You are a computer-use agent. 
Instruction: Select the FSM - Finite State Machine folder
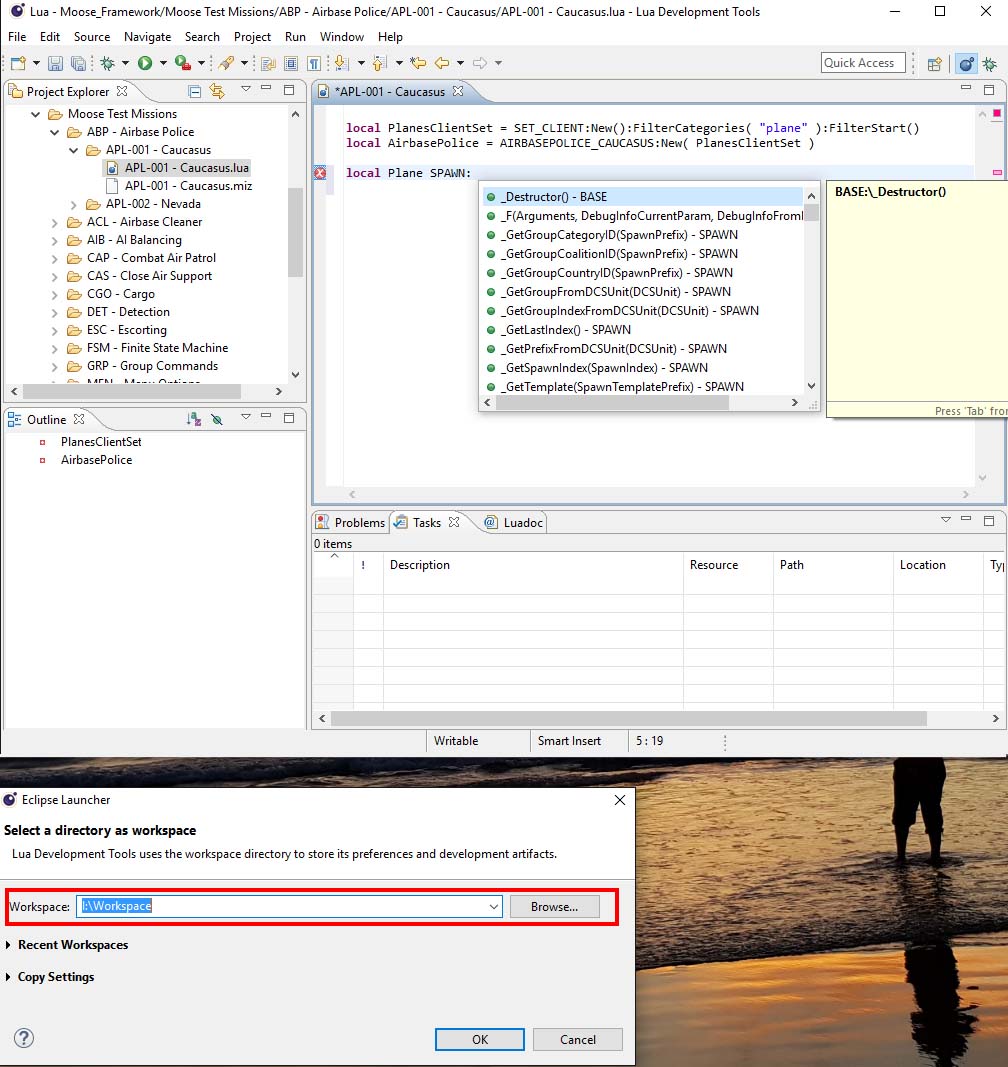(x=157, y=348)
